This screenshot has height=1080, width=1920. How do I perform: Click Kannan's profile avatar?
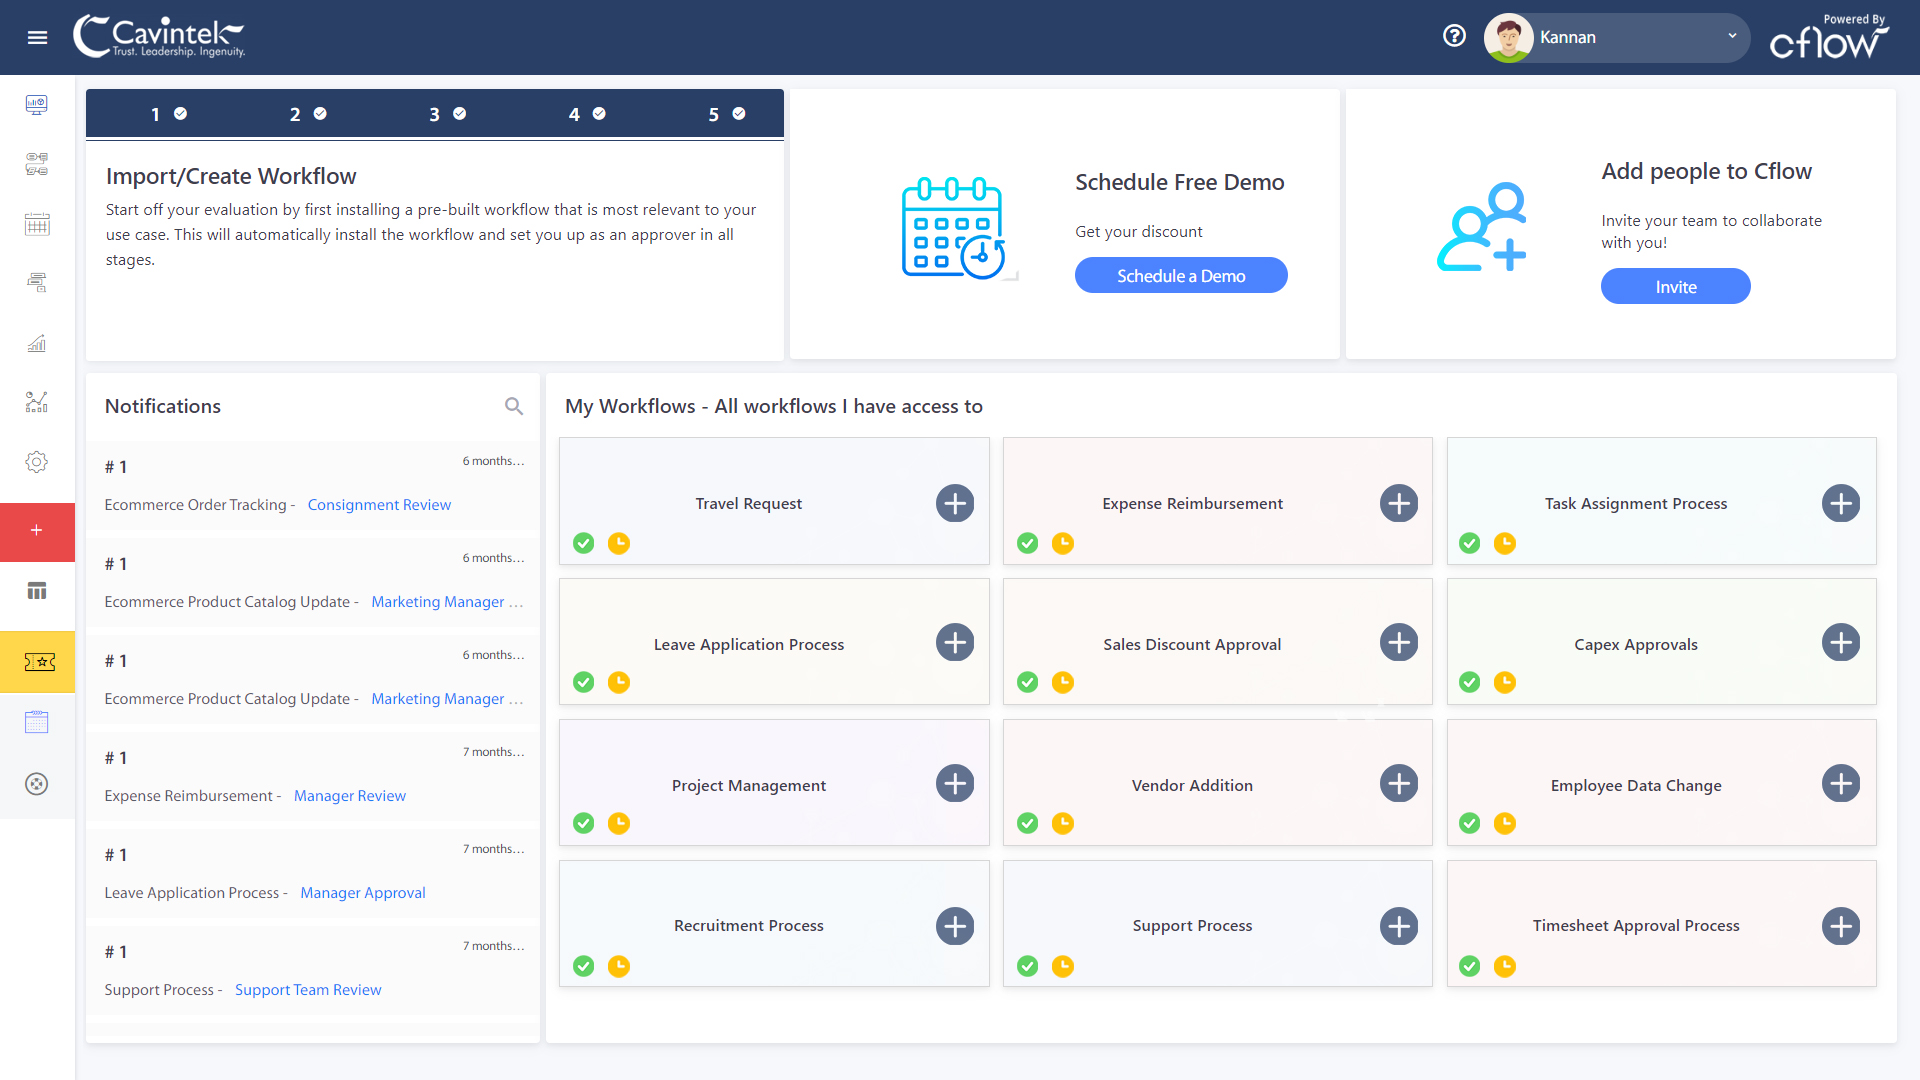[x=1509, y=38]
